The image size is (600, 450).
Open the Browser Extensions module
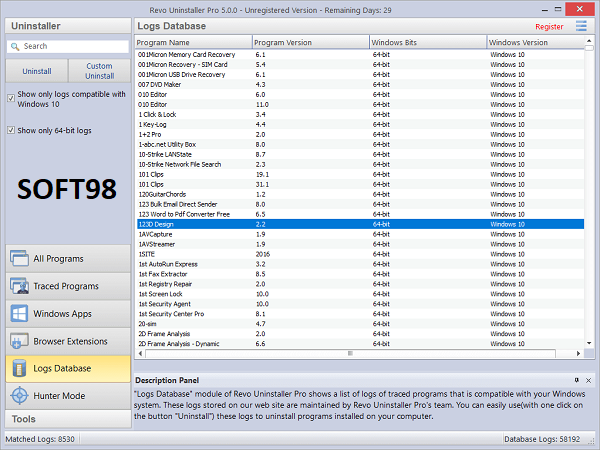click(x=66, y=341)
